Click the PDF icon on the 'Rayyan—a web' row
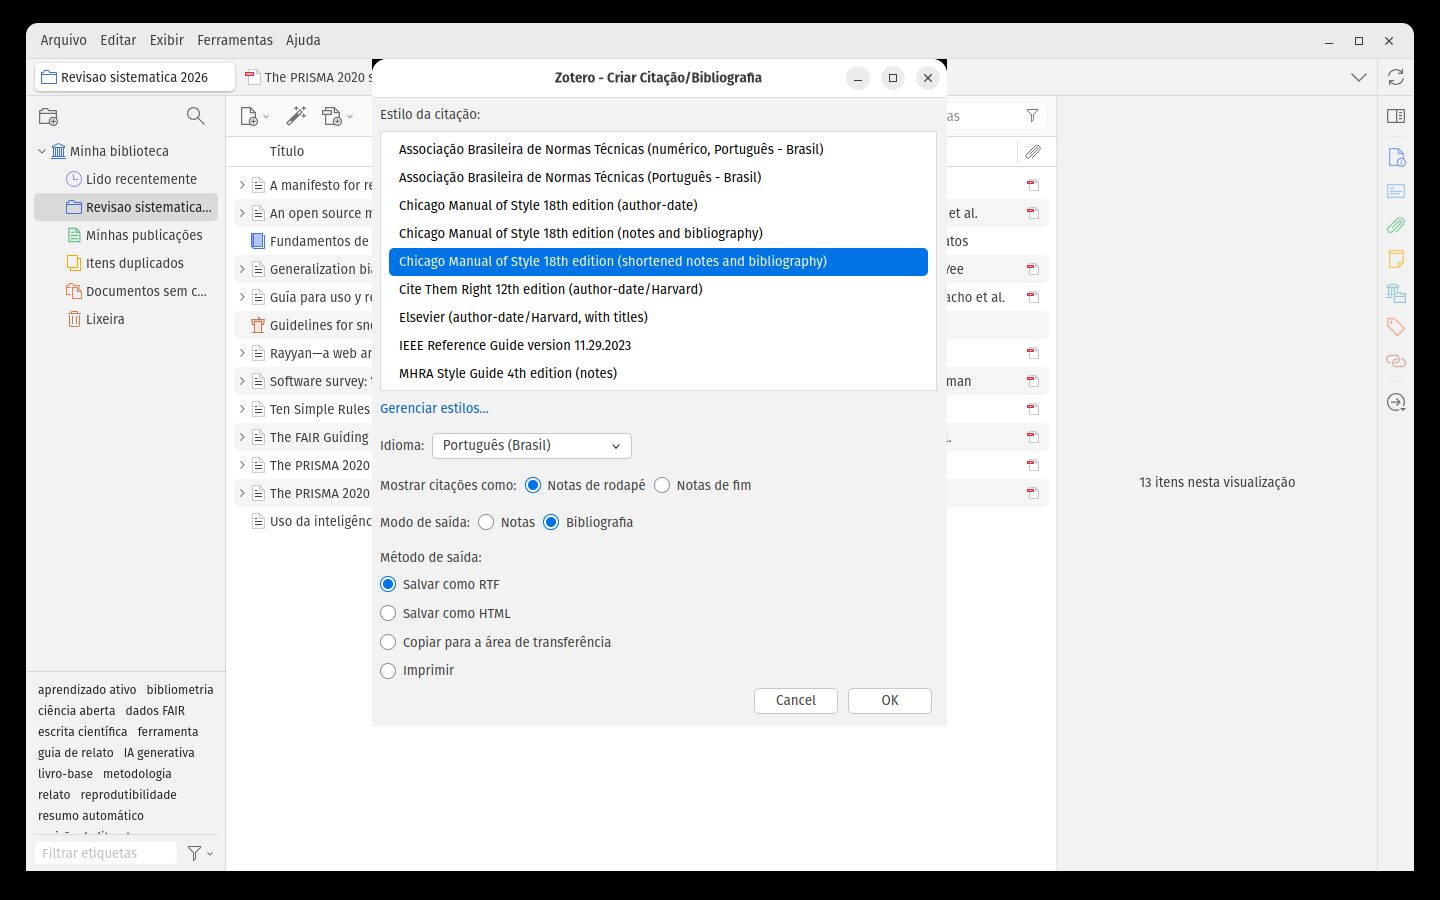Viewport: 1440px width, 900px height. pyautogui.click(x=1033, y=353)
